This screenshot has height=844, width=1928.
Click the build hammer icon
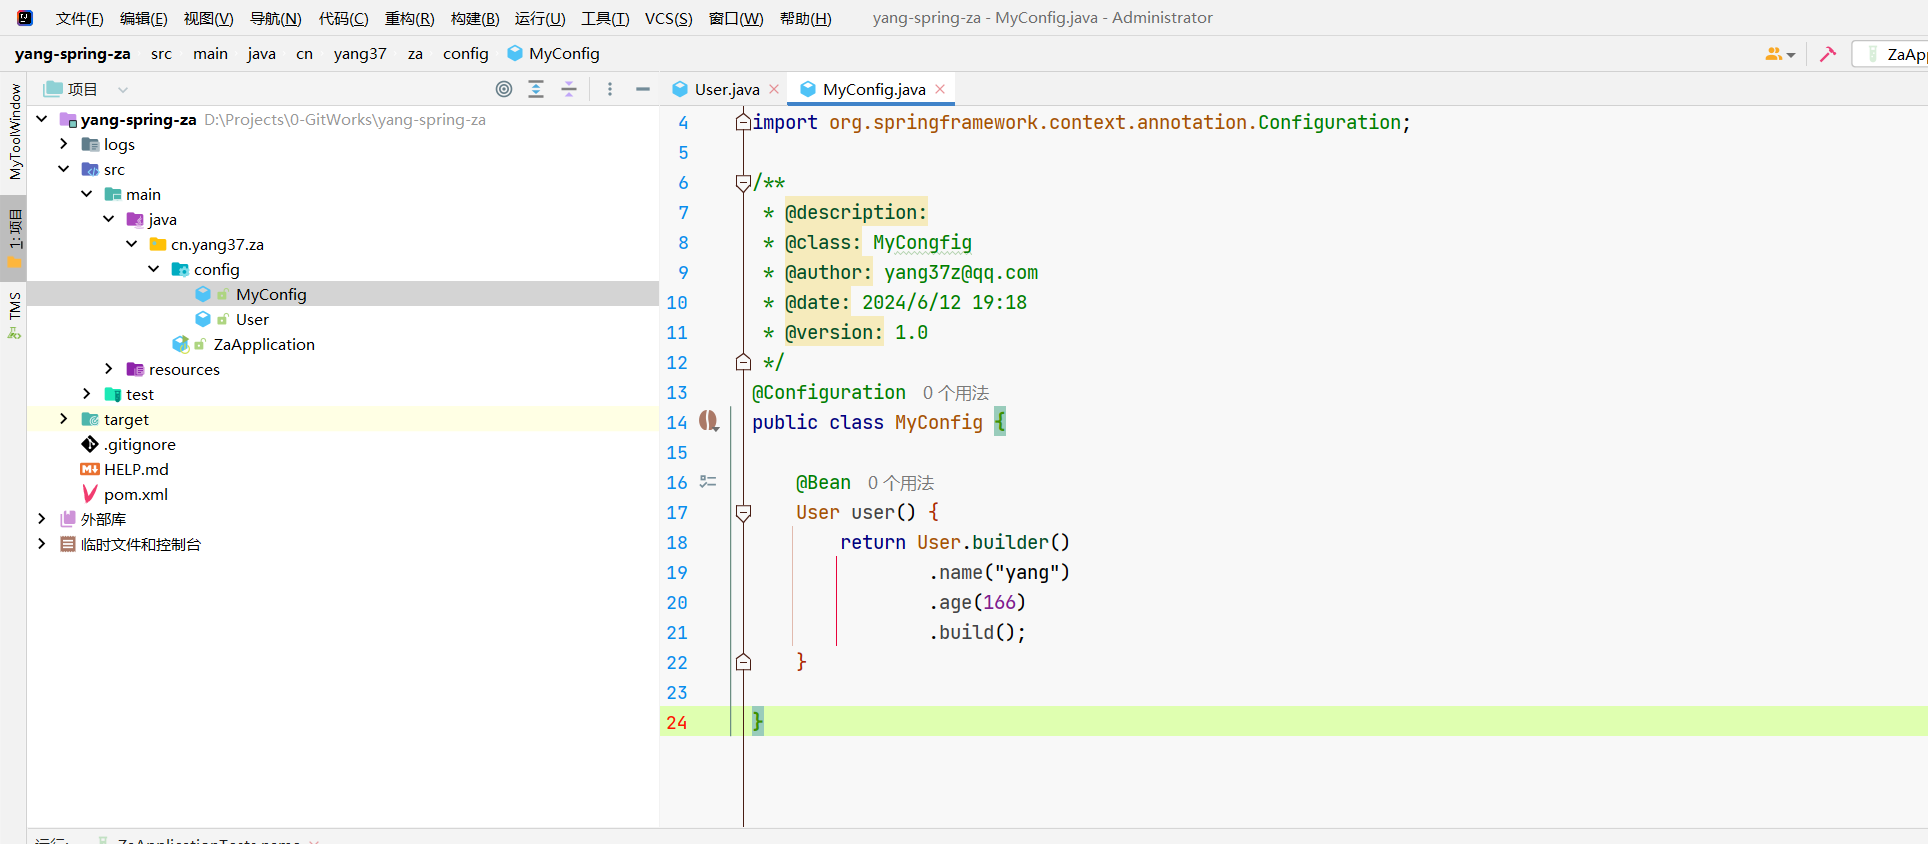pos(1828,54)
